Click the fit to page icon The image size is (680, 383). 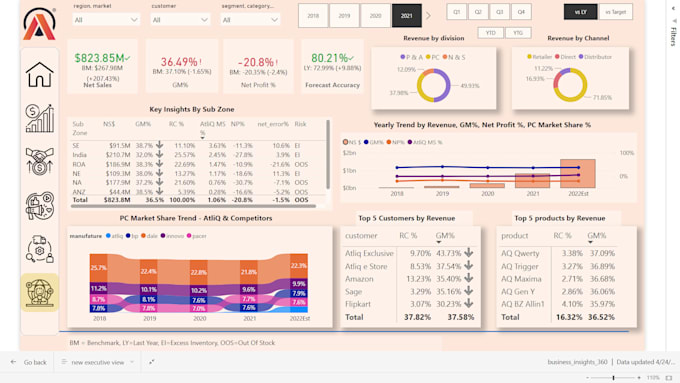pos(669,378)
